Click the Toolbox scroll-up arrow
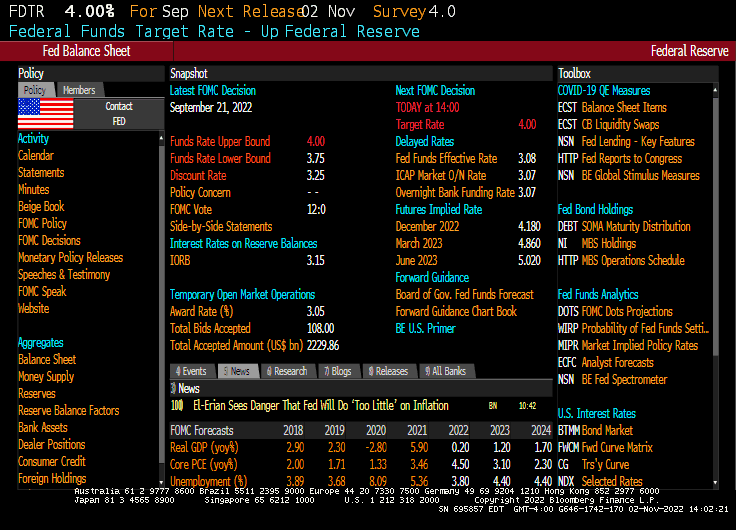This screenshot has height=530, width=736. coord(715,90)
